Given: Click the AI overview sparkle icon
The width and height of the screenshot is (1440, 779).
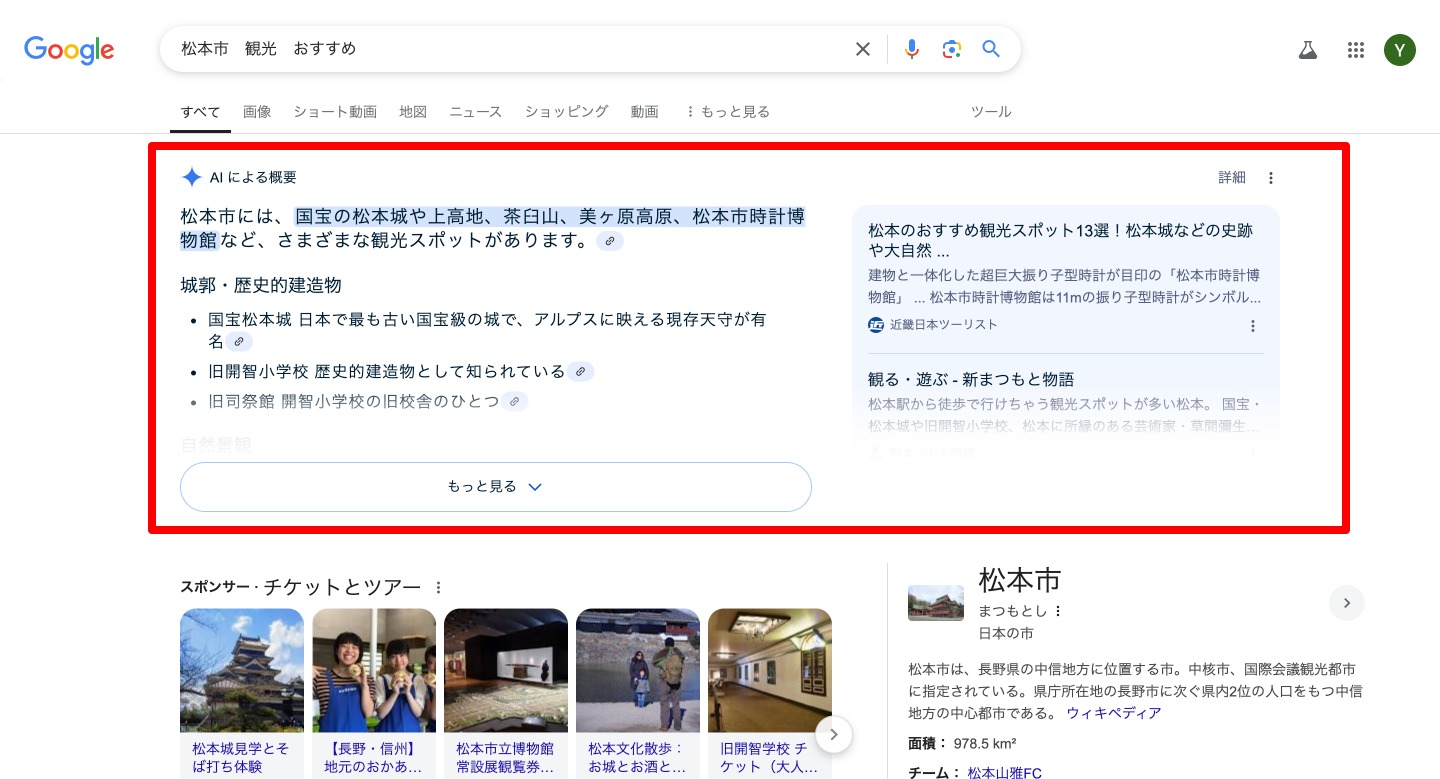Looking at the screenshot, I should click(x=192, y=177).
